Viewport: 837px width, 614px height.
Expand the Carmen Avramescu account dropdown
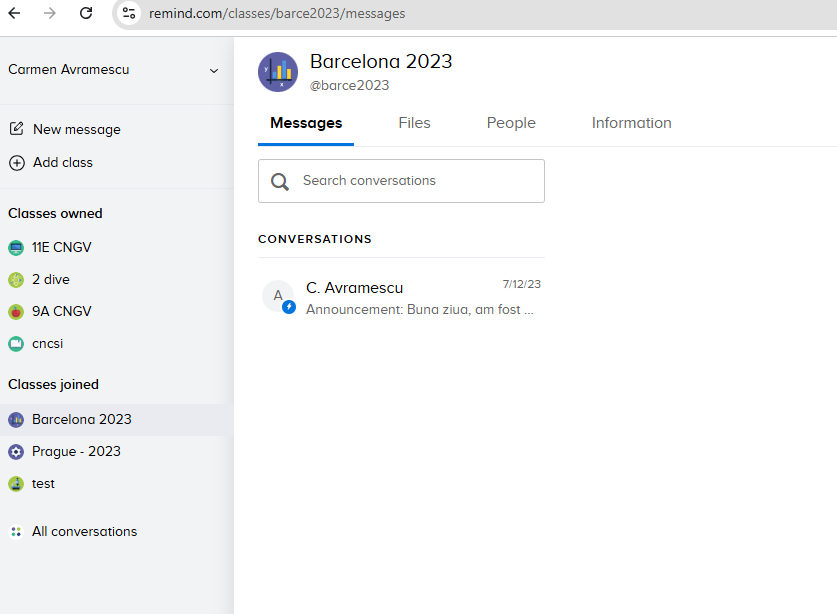tap(213, 70)
